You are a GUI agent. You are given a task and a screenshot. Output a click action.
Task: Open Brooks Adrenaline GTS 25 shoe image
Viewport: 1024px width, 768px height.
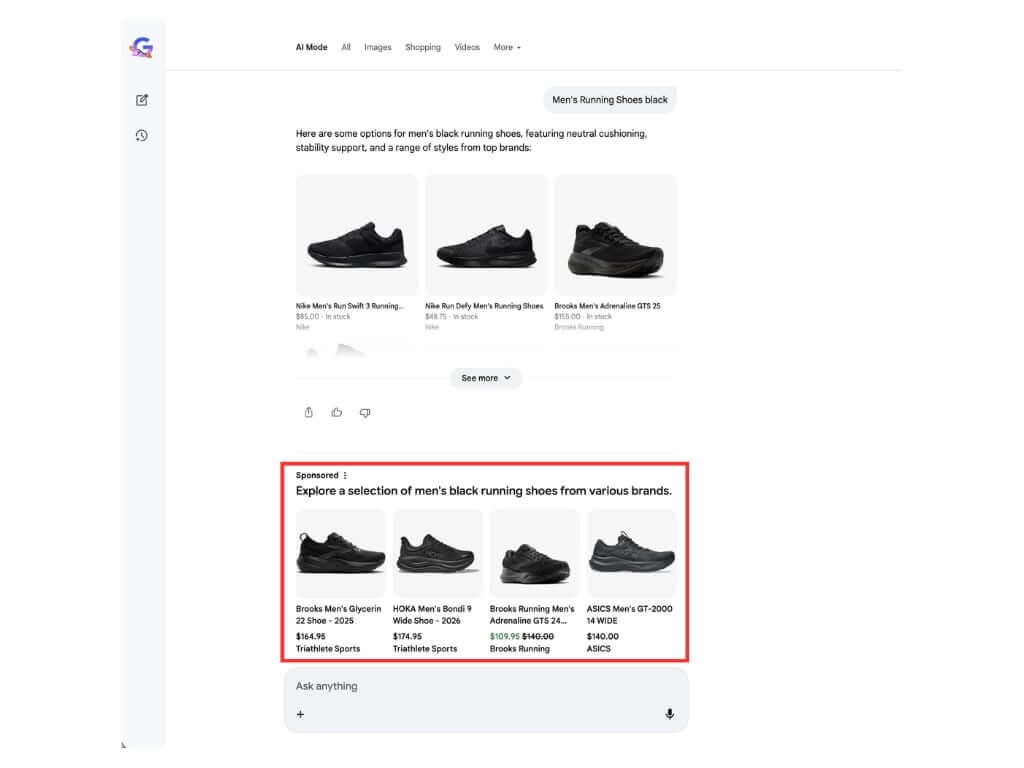point(615,234)
